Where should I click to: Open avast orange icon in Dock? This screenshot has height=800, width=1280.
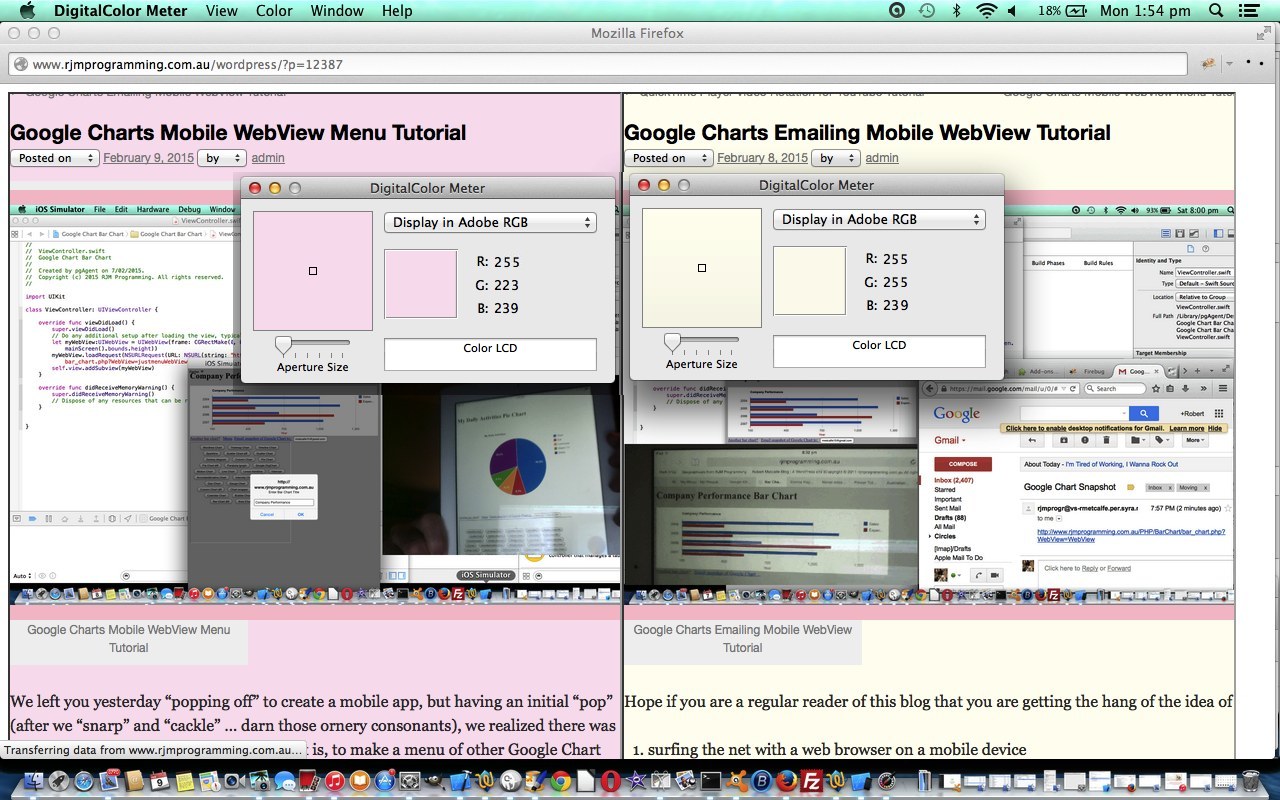tap(735, 780)
